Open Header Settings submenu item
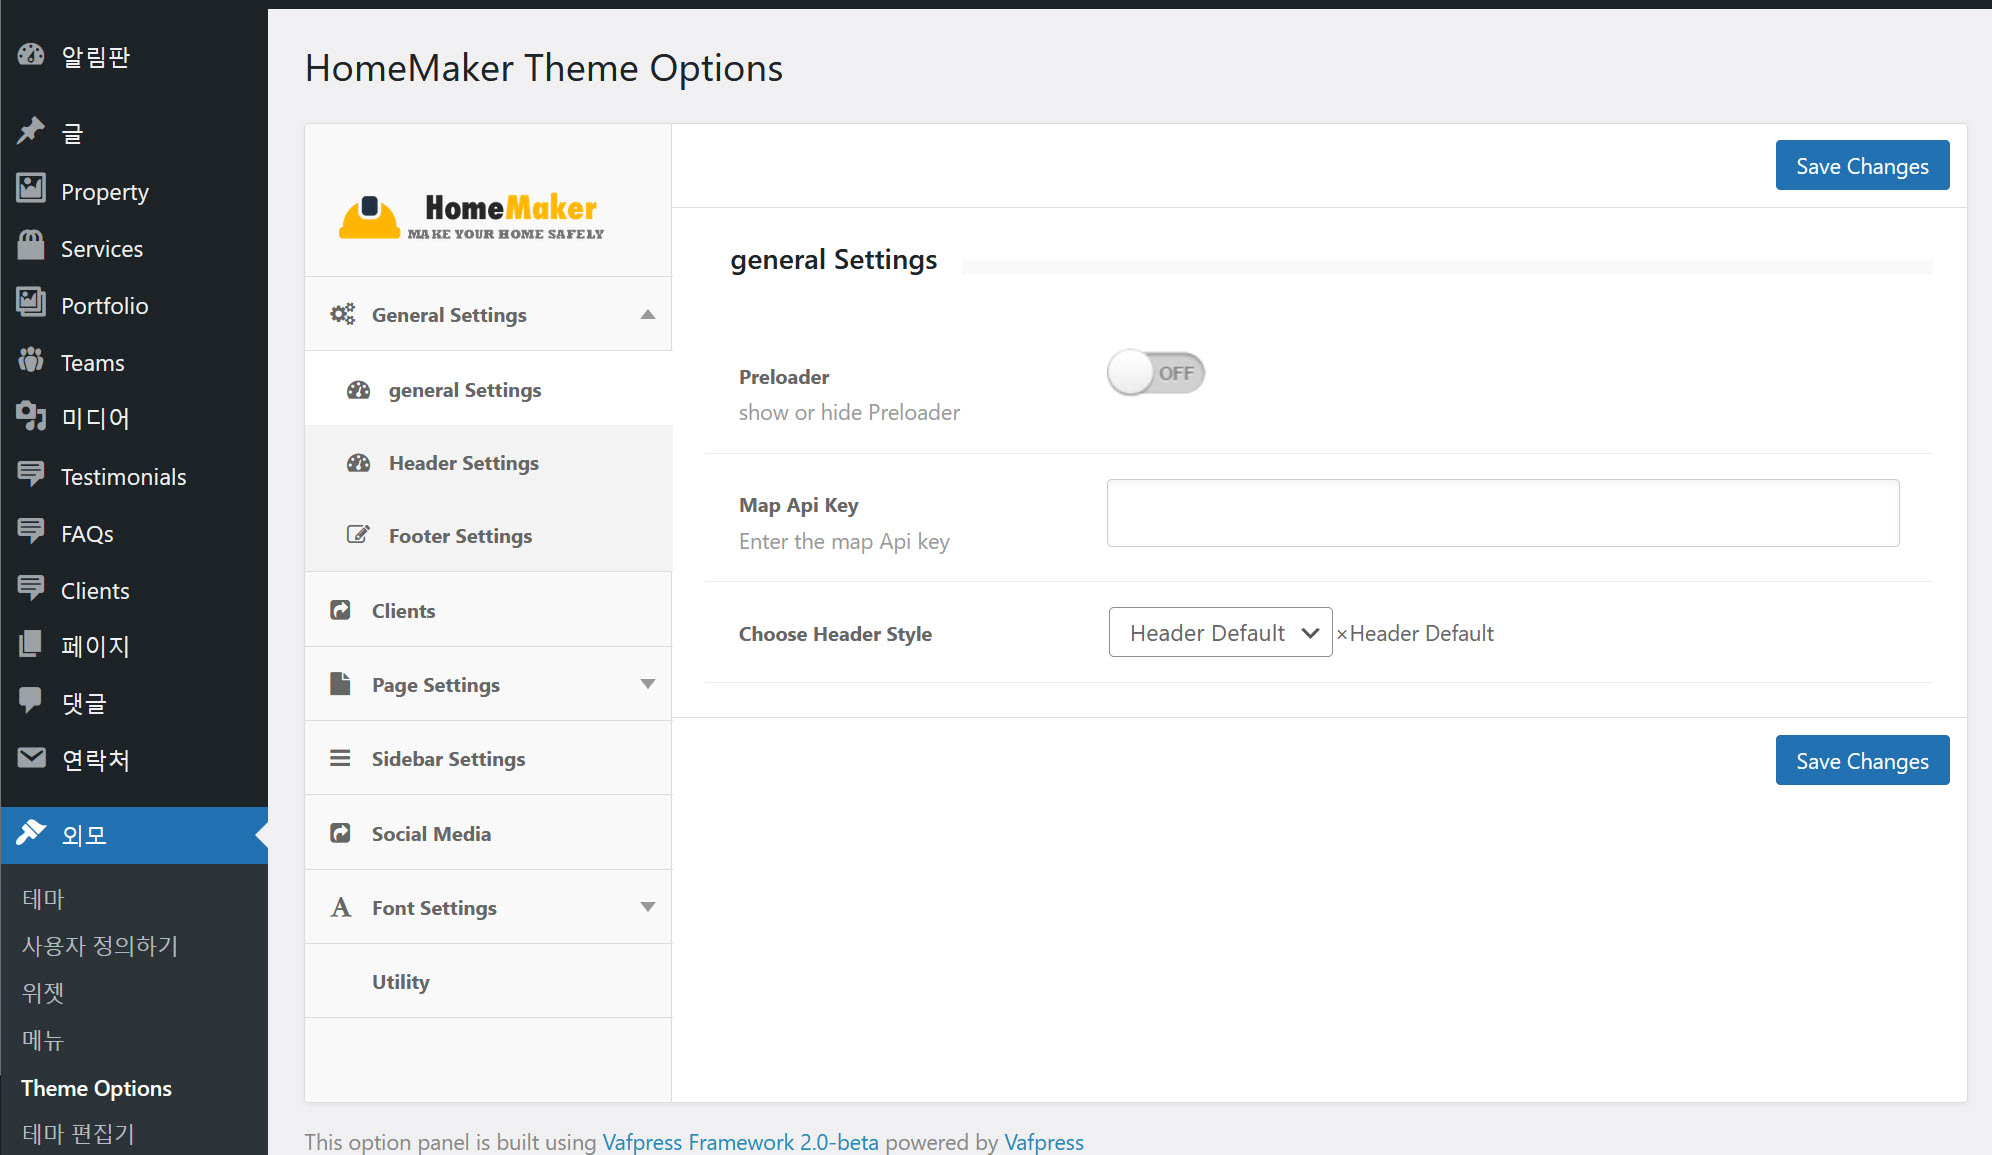 (463, 463)
